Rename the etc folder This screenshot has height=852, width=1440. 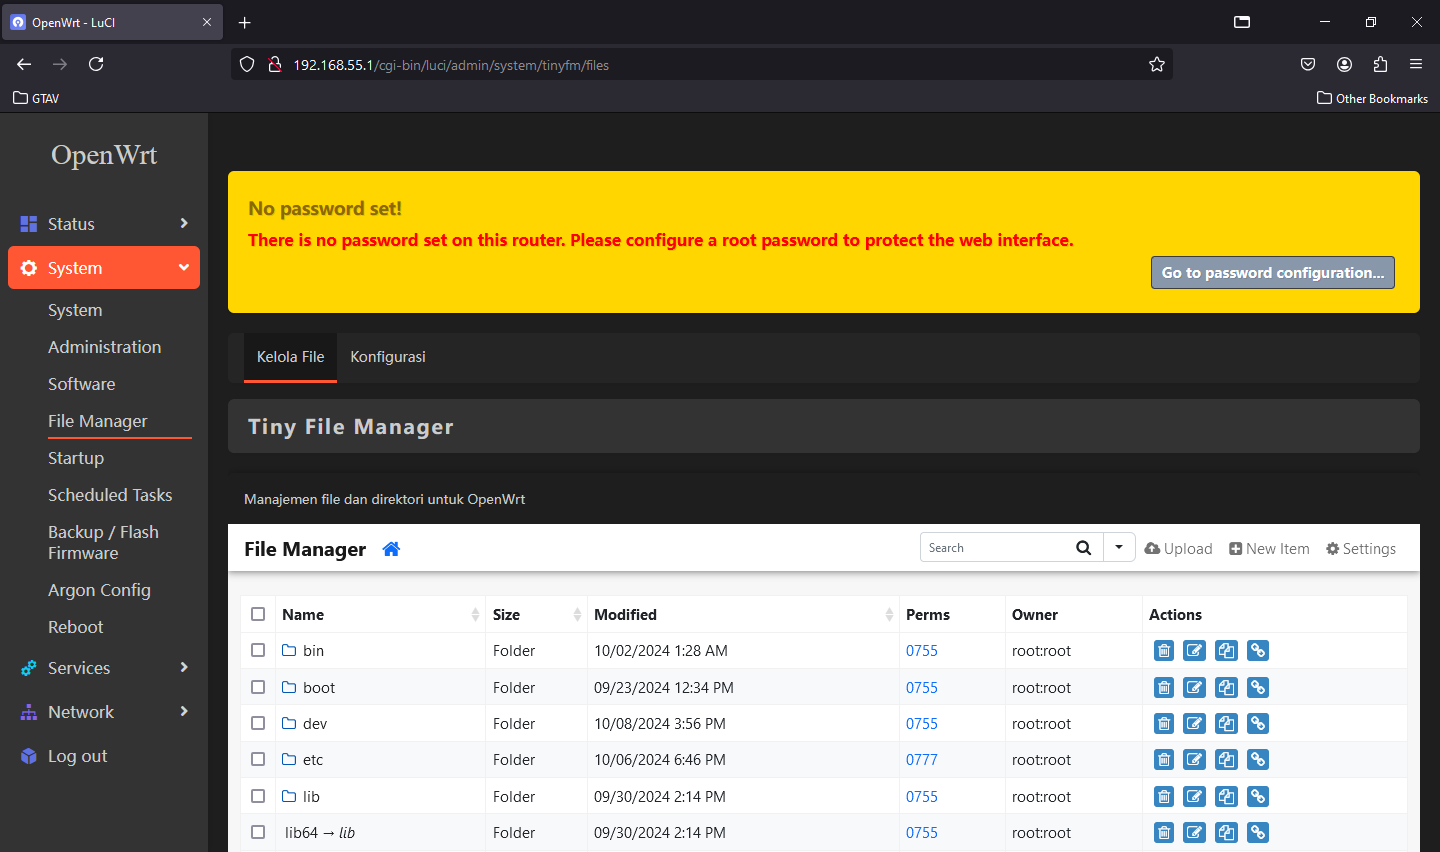coord(1195,760)
